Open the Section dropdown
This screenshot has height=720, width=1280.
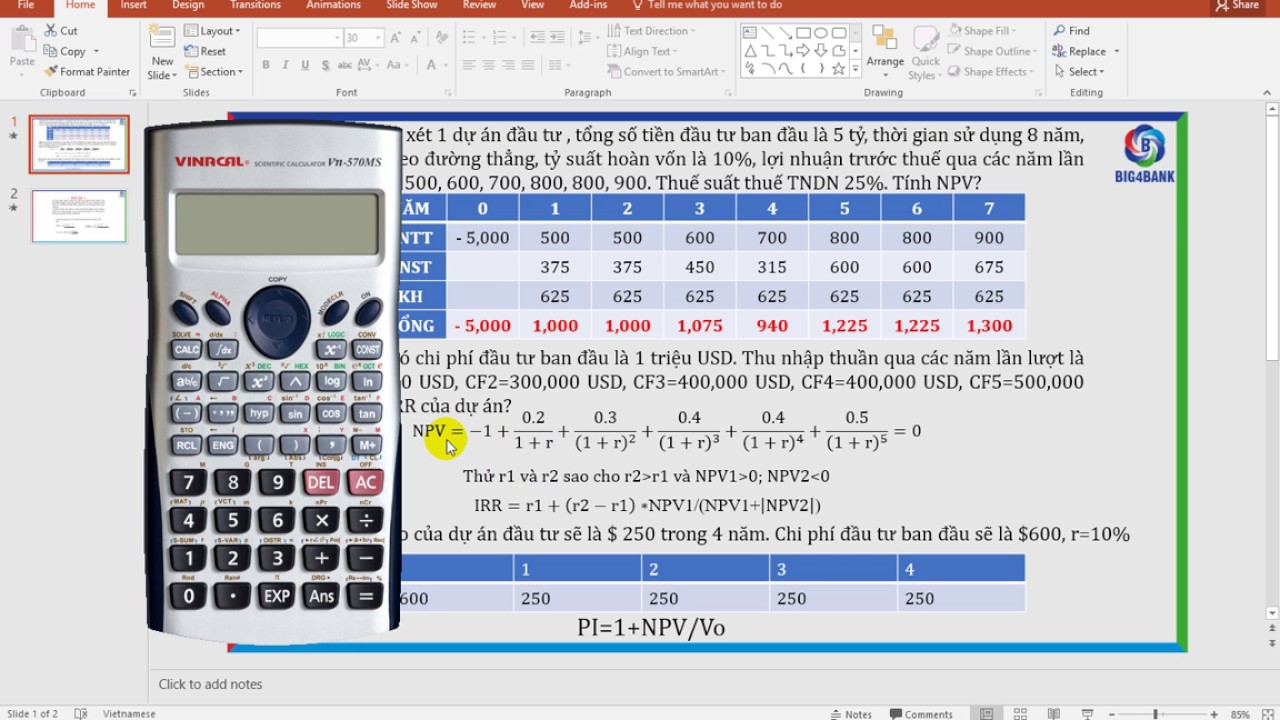pos(214,72)
